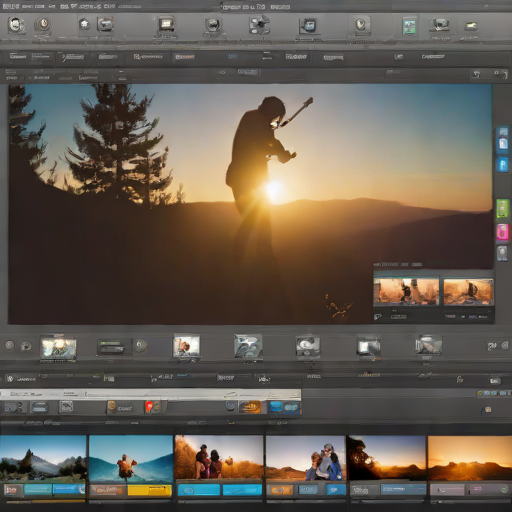Click the blue document icon in right sidebar

[502, 140]
